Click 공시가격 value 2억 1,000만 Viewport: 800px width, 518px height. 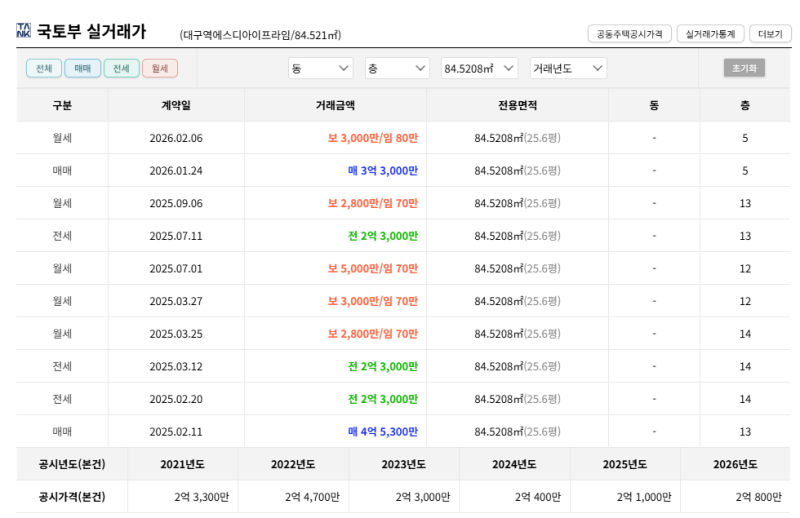tap(644, 497)
